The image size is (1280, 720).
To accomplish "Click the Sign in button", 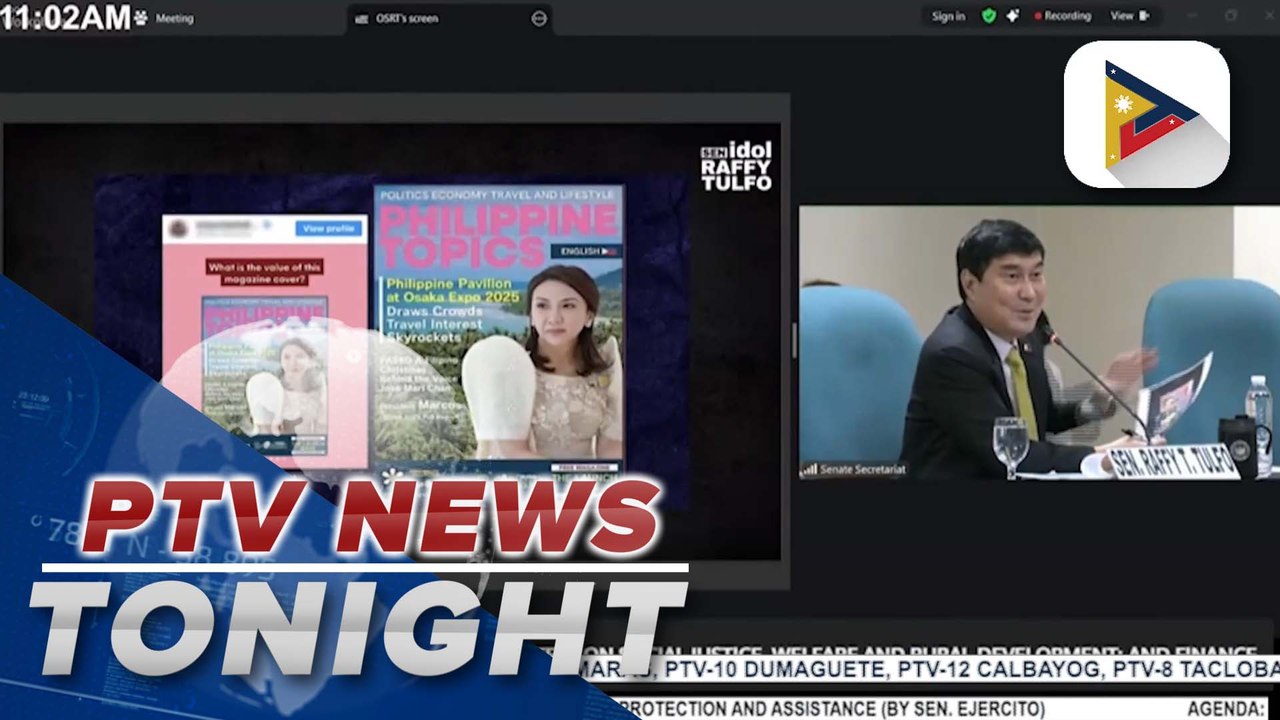I will tap(948, 16).
